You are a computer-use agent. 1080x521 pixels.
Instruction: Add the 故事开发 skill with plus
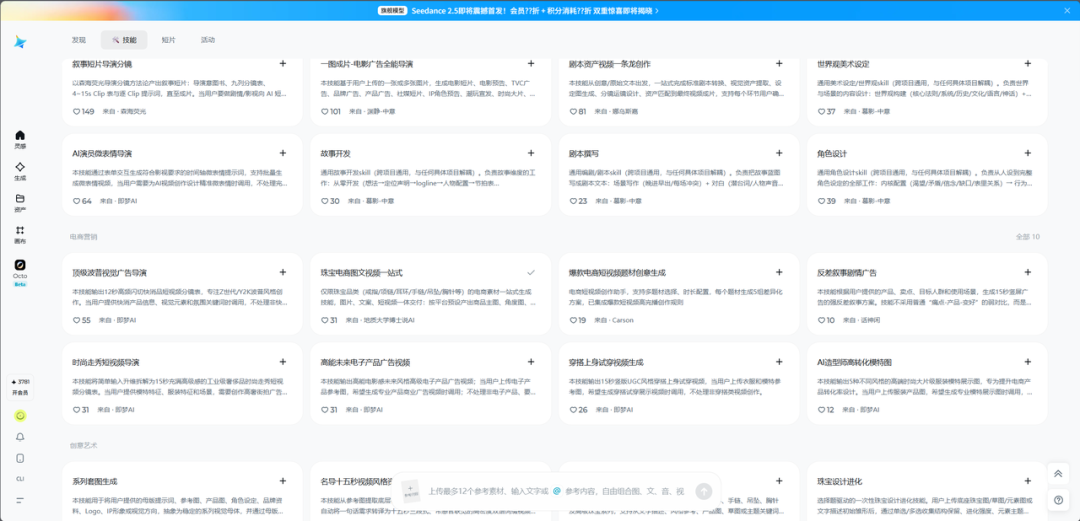(530, 153)
